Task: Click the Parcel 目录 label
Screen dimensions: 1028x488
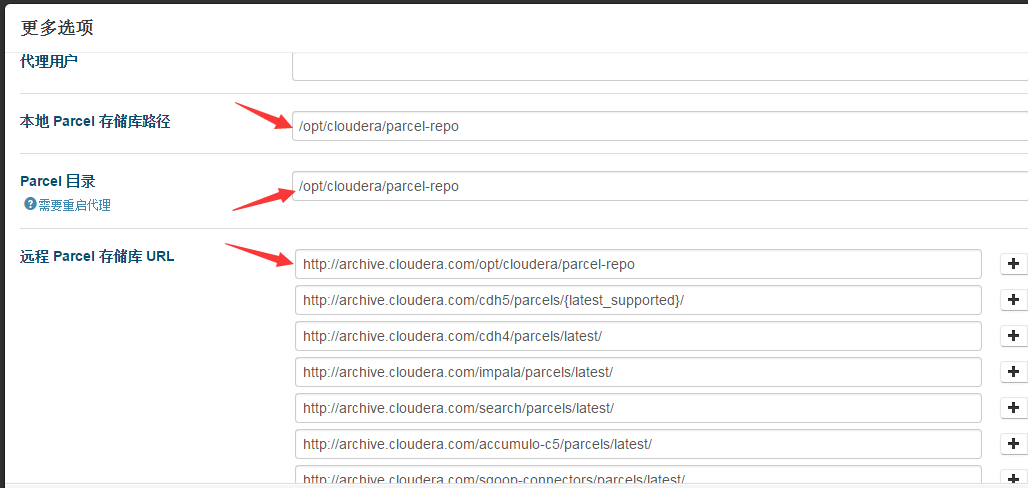Action: coord(58,181)
